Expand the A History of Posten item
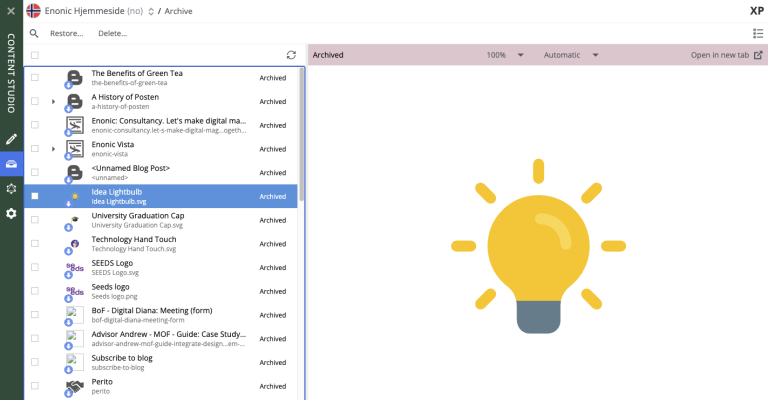Viewport: 768px width, 400px height. click(x=53, y=101)
